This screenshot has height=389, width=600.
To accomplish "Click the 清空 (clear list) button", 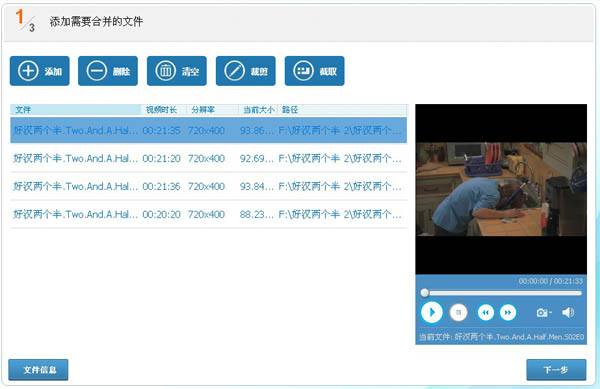I will click(x=177, y=71).
